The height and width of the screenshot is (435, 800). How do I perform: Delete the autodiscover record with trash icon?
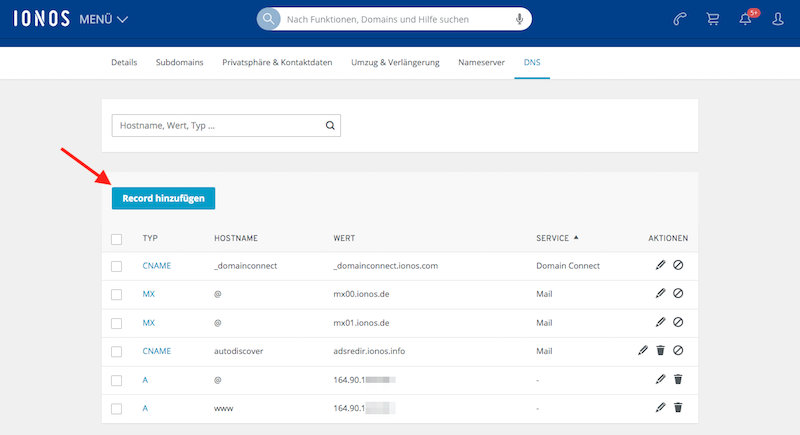661,350
